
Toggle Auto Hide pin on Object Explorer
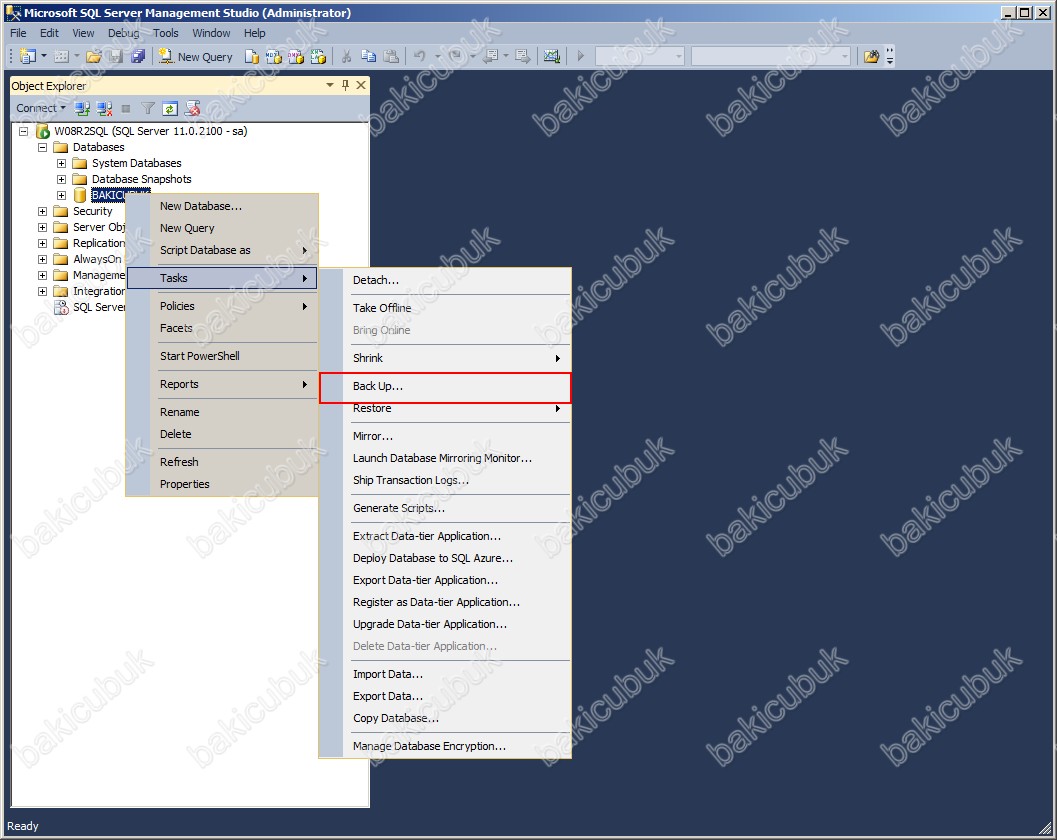click(x=345, y=85)
